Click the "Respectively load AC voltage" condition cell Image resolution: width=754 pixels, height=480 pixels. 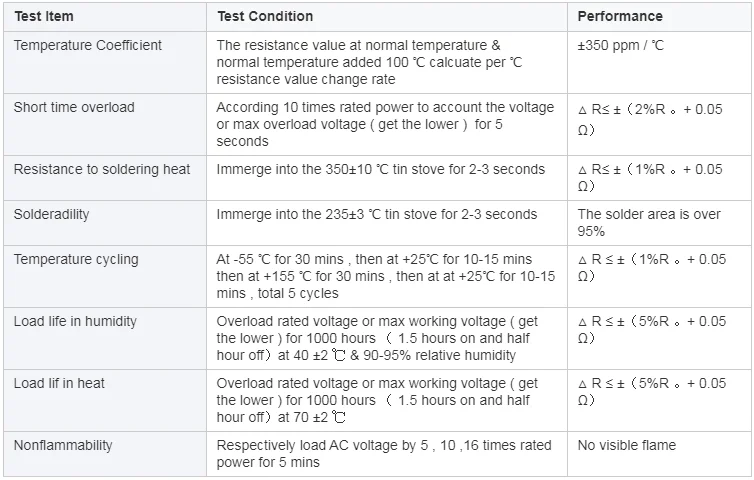point(384,453)
